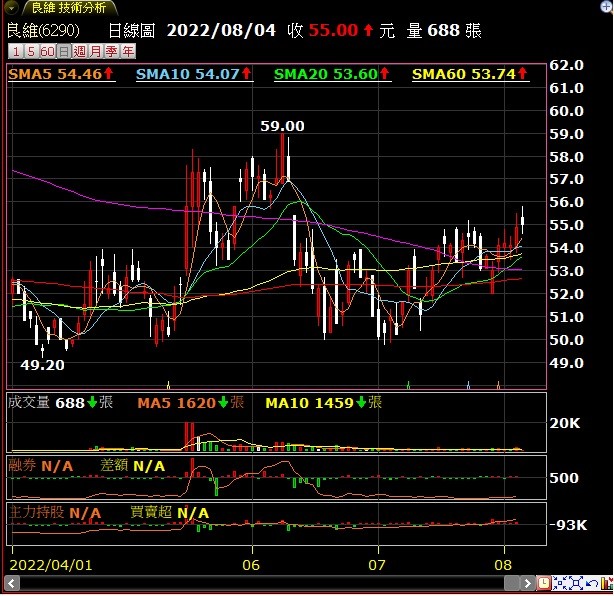Click the scroll right arrow button
Screen dimensions: 614x596
coord(528,582)
